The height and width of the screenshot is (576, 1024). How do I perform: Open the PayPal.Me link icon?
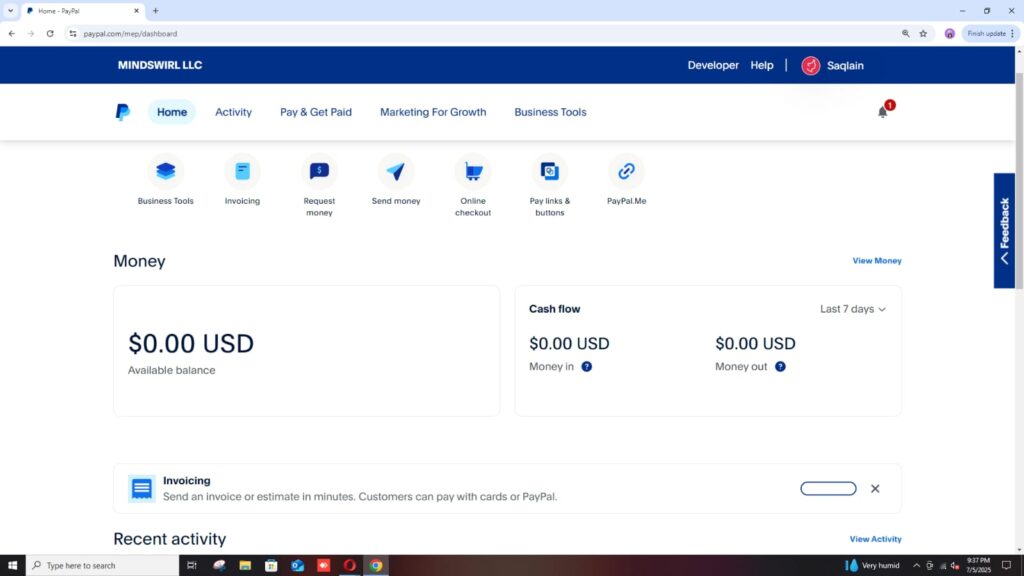[x=626, y=172]
